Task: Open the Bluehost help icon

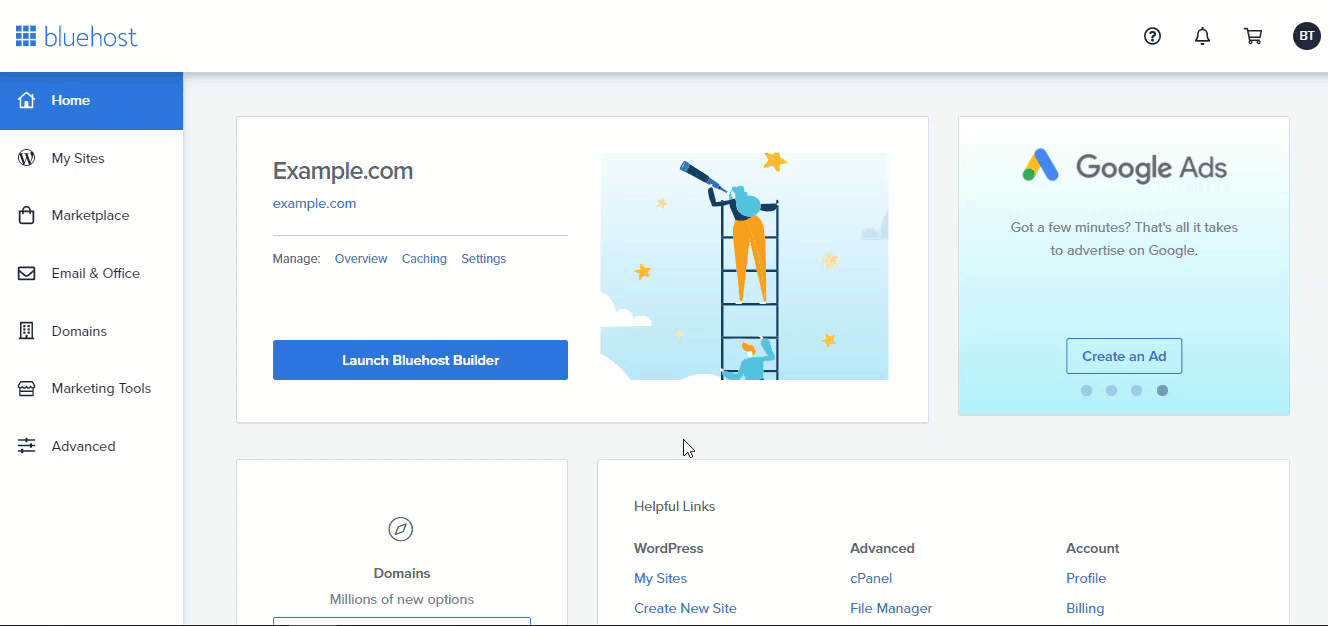Action: pos(1152,36)
